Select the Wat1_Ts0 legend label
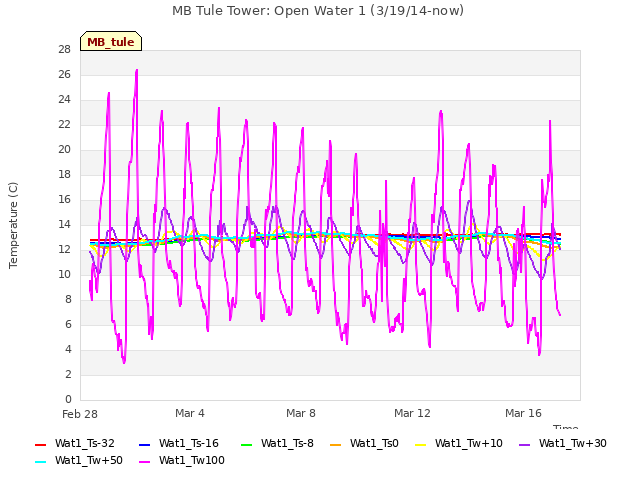The width and height of the screenshot is (640, 480). (x=374, y=444)
